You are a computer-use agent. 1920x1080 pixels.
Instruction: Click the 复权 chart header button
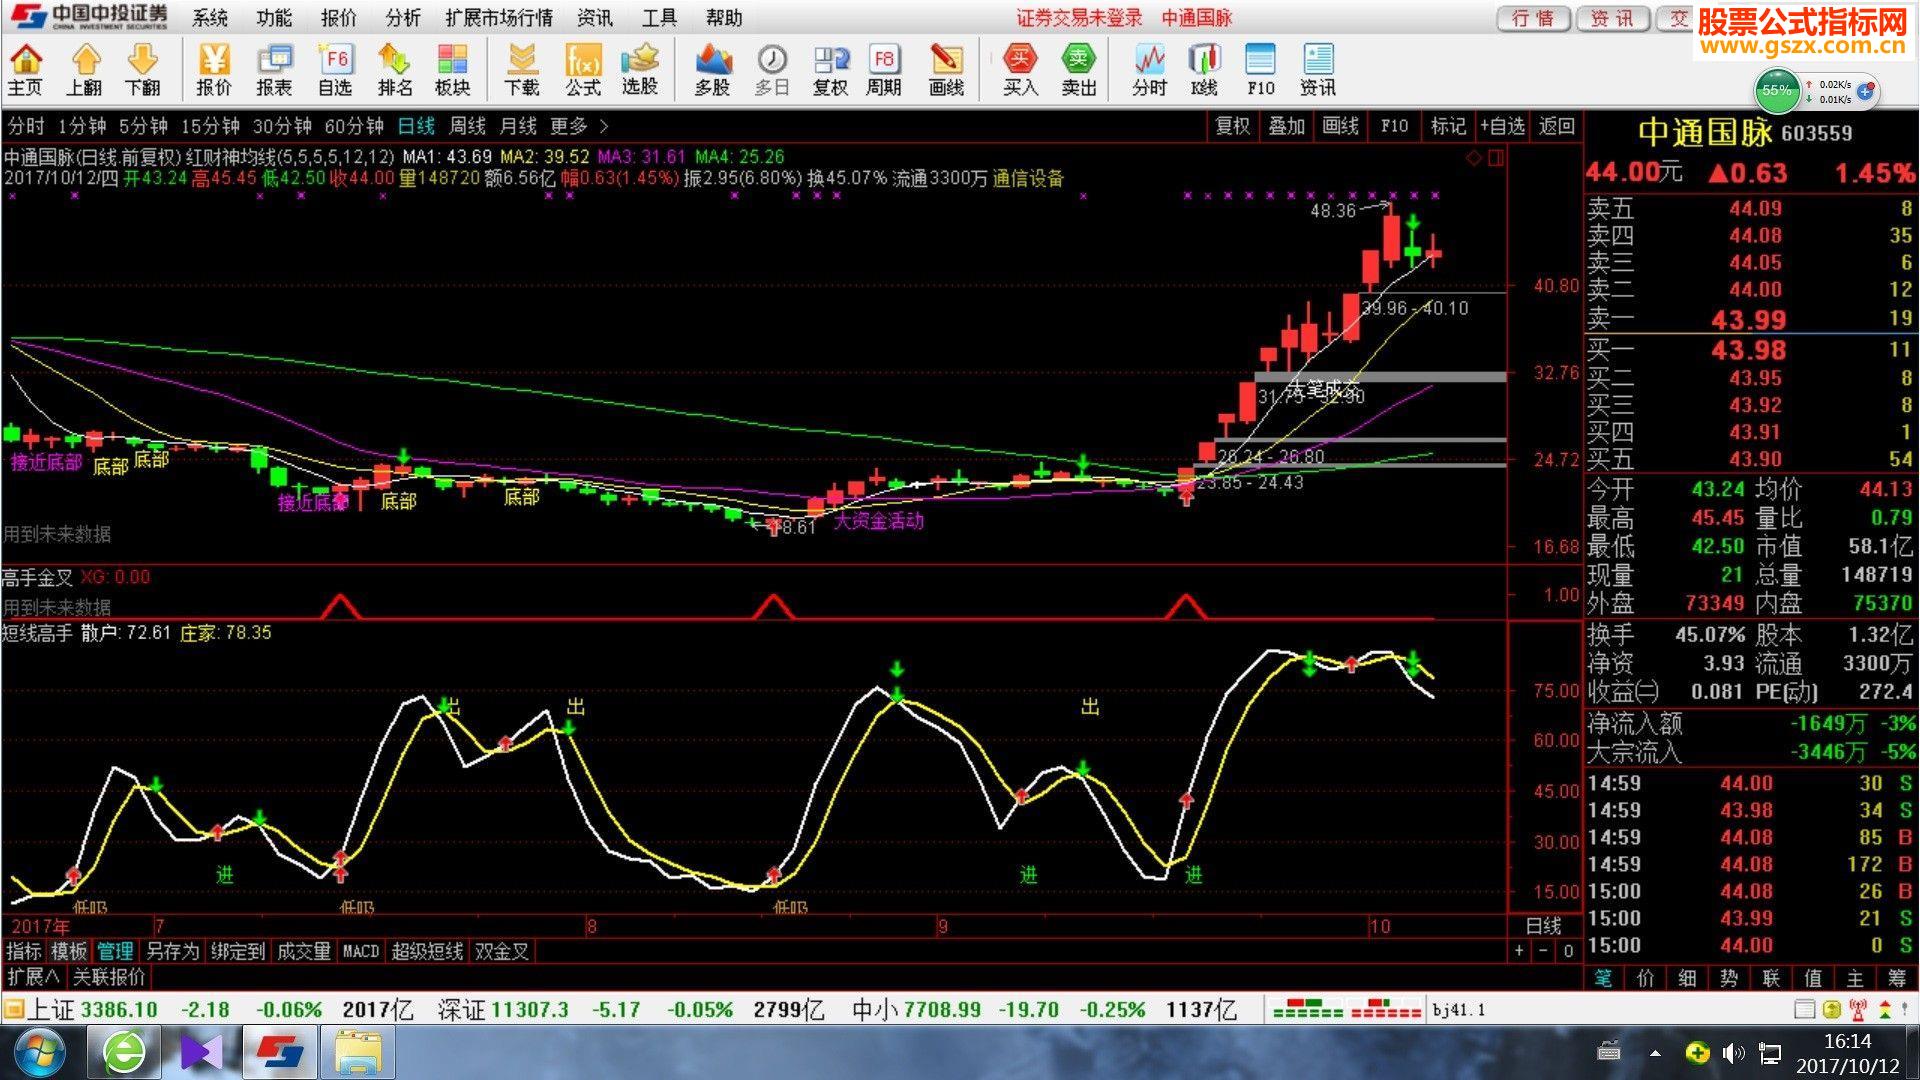1232,126
